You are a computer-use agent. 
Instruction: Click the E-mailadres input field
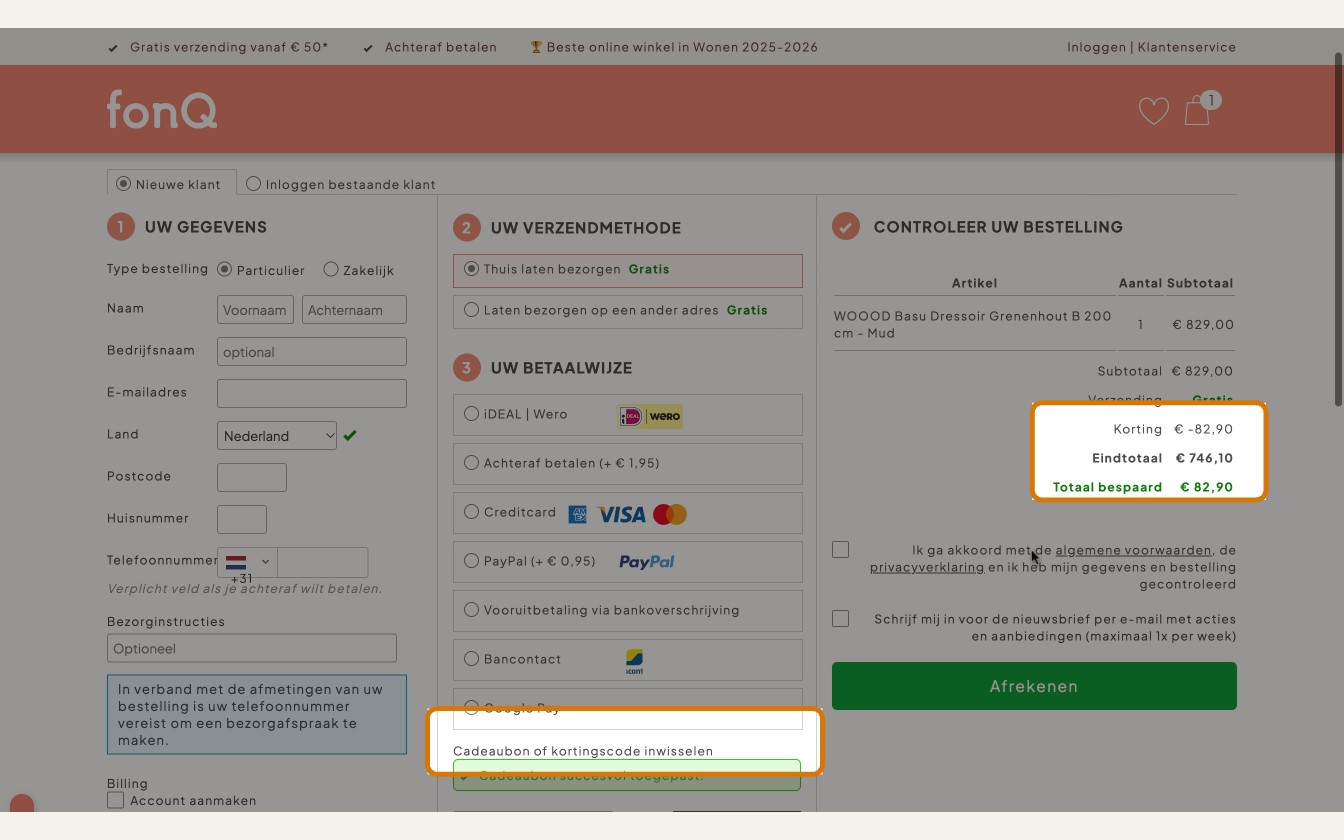pos(312,394)
